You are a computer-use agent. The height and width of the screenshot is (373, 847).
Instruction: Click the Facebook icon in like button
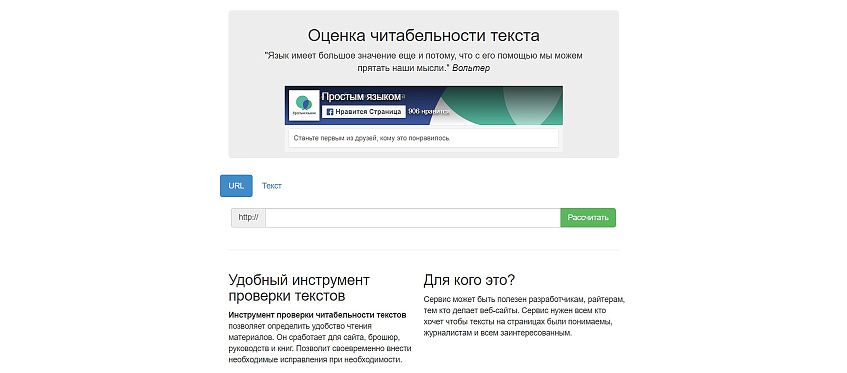pos(330,112)
